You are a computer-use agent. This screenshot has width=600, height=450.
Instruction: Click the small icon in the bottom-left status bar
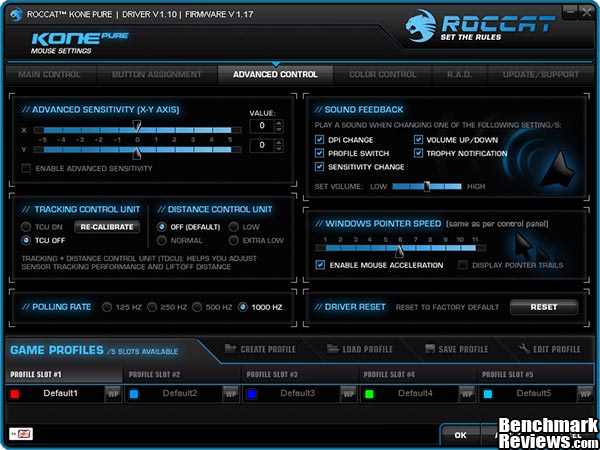pyautogui.click(x=21, y=434)
